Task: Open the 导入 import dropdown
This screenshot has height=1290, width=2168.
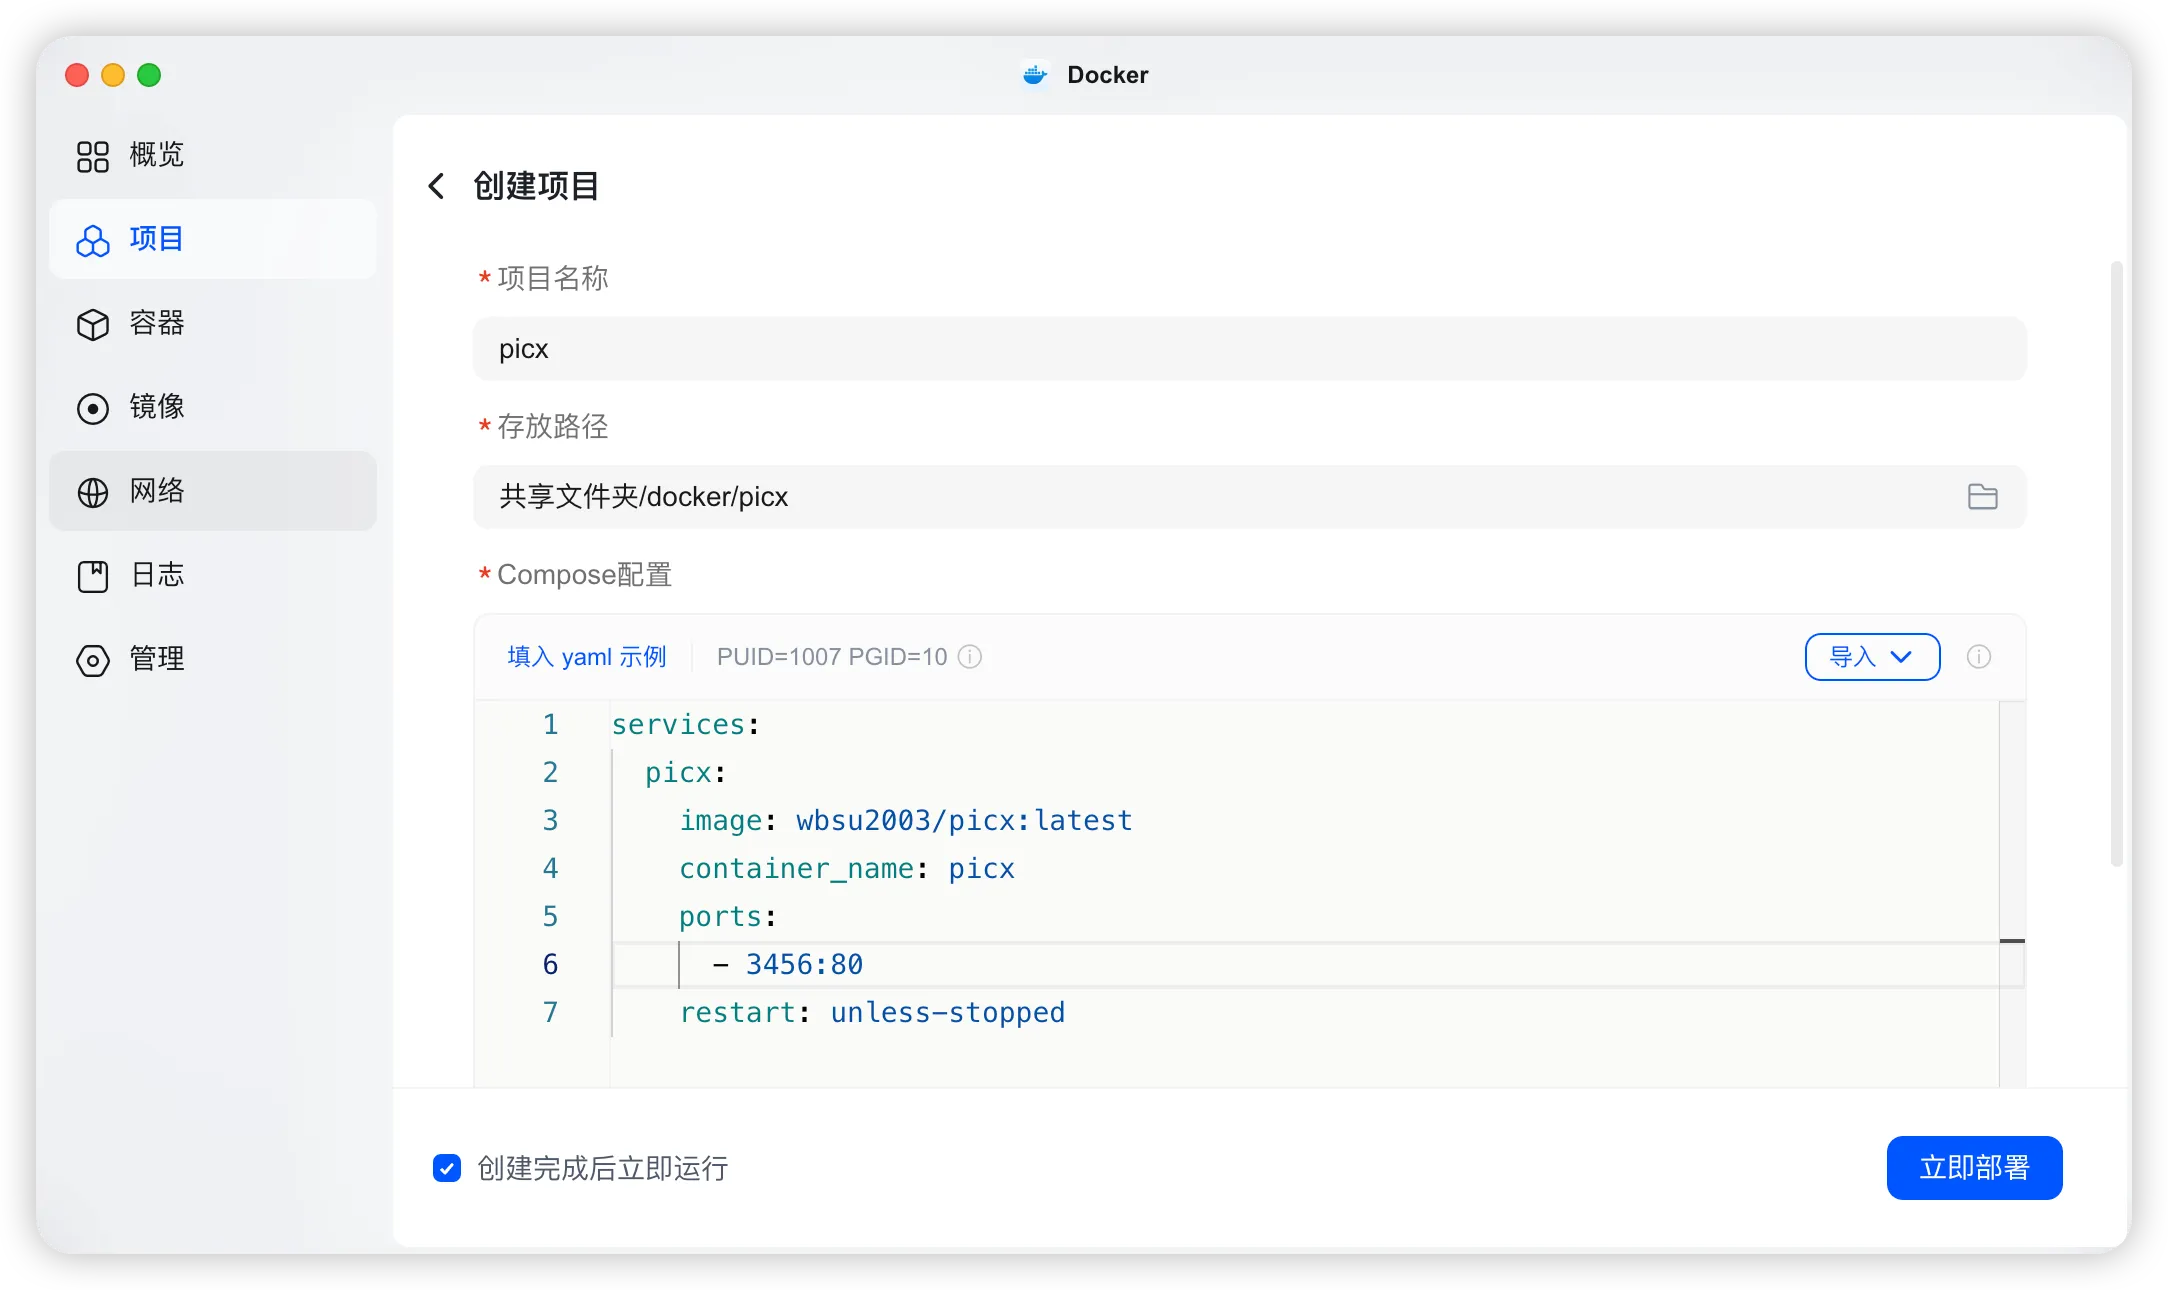Action: 1872,657
